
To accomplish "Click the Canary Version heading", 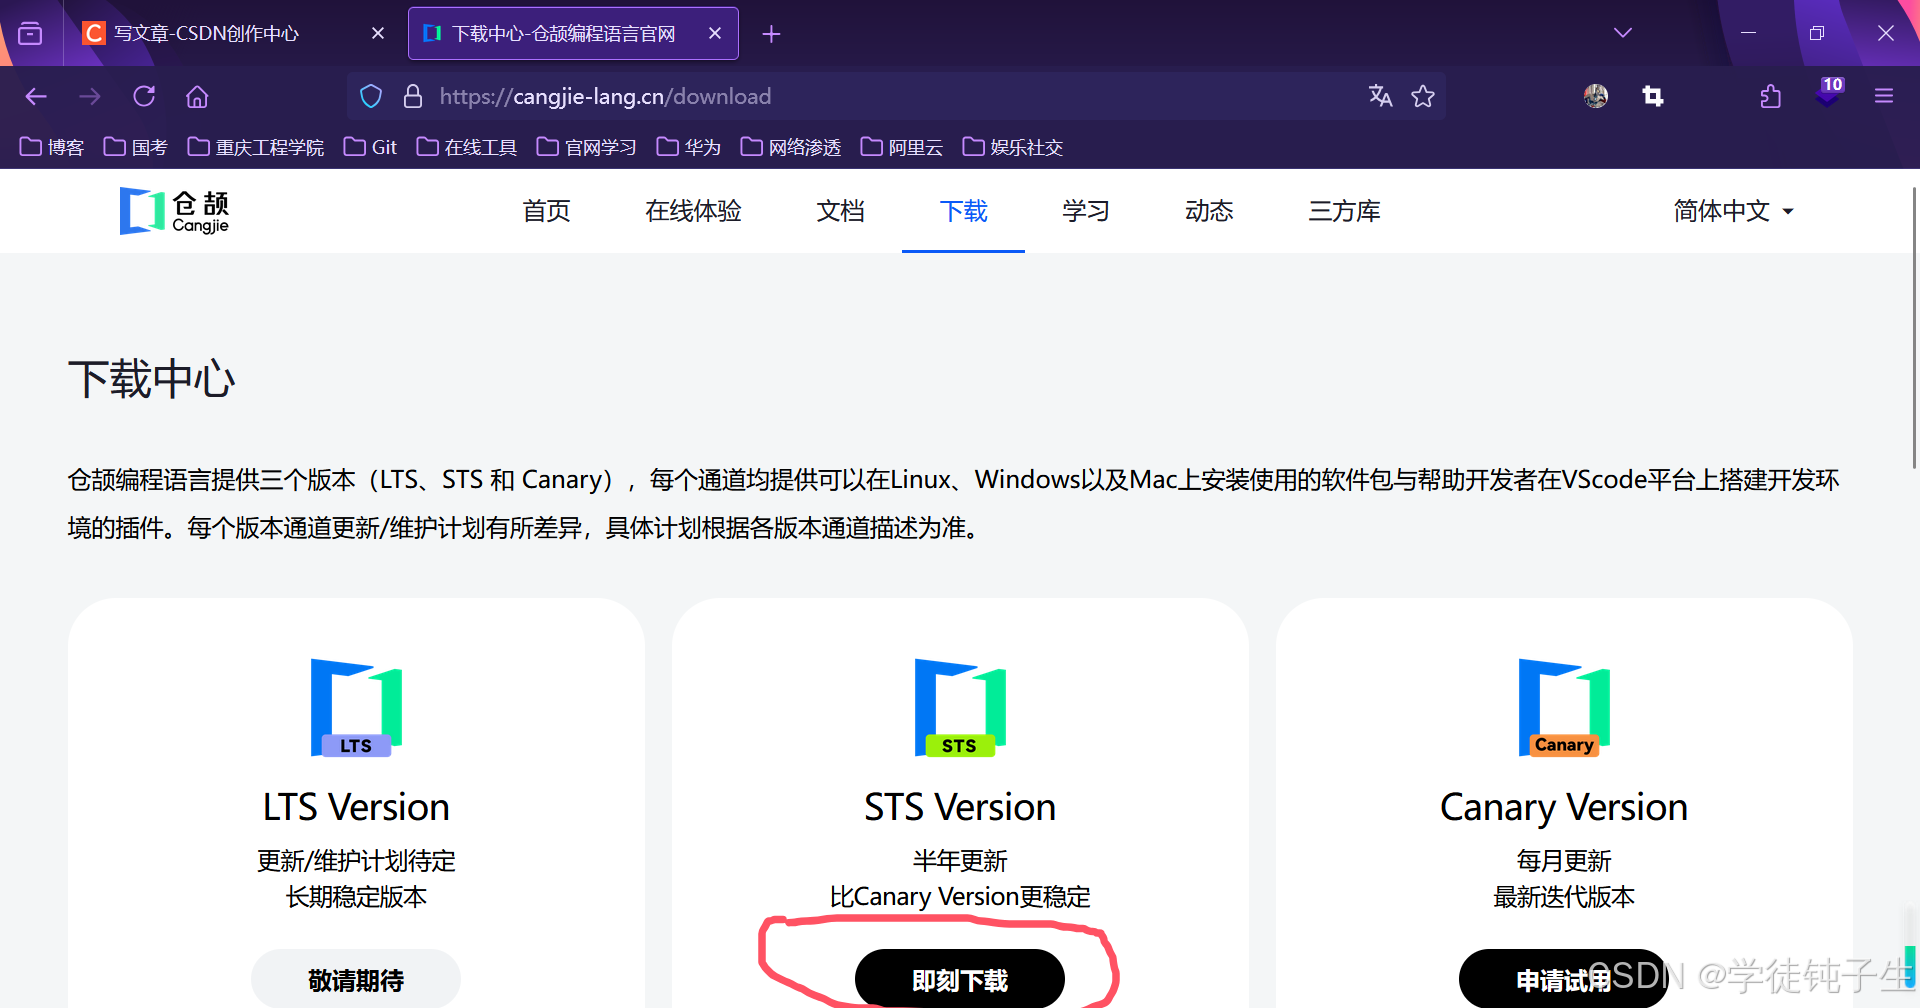I will [x=1564, y=807].
